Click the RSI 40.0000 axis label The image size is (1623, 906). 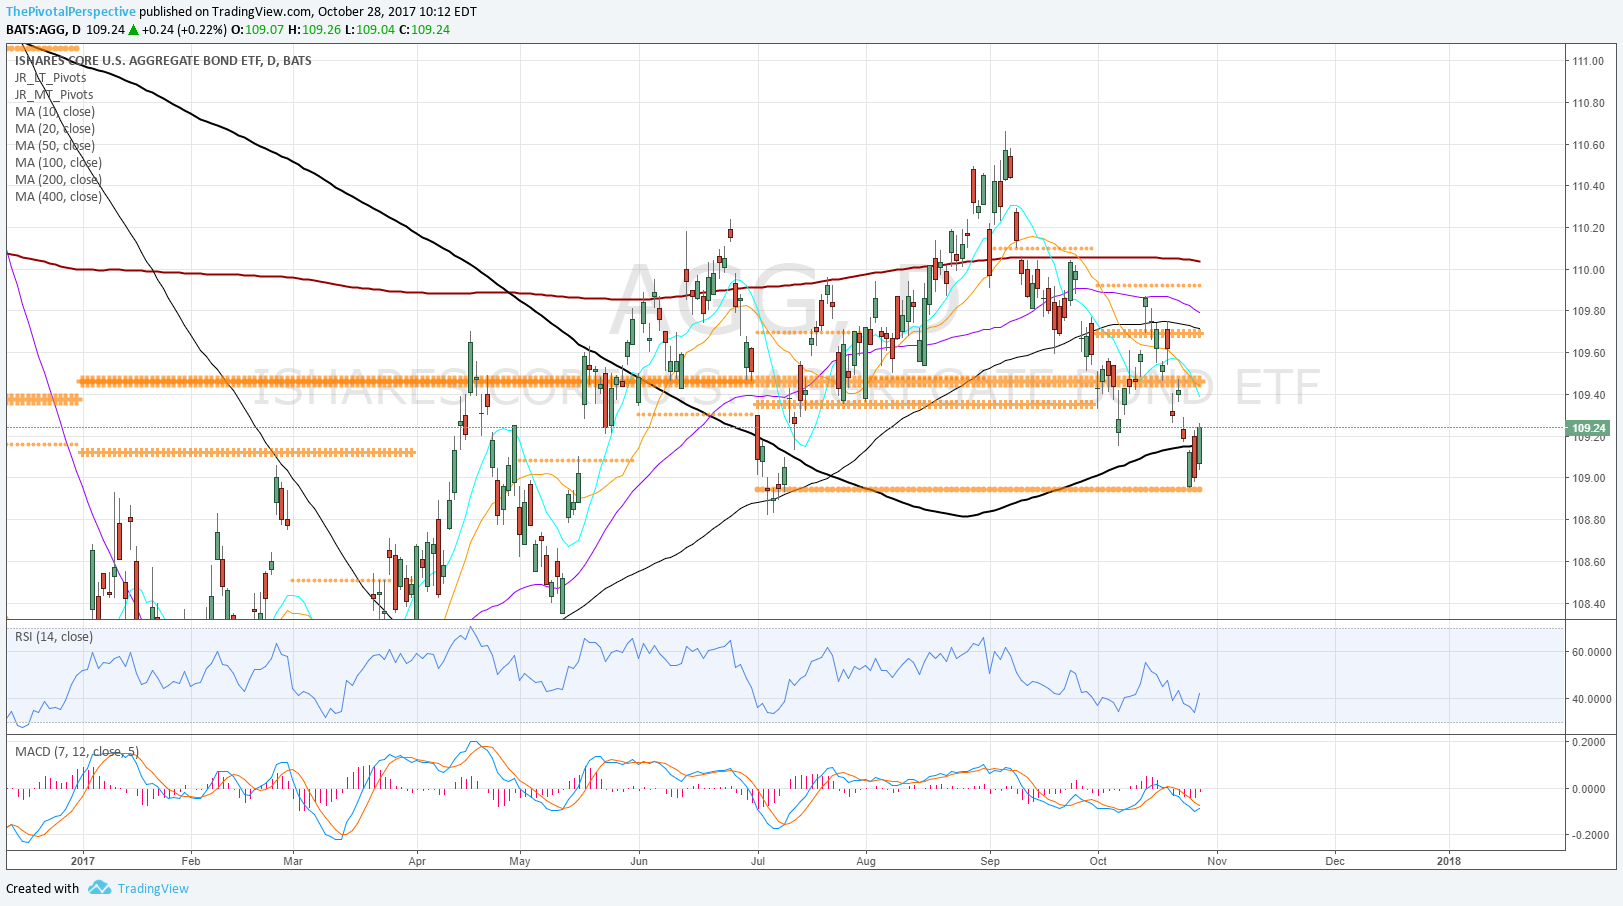point(1591,699)
